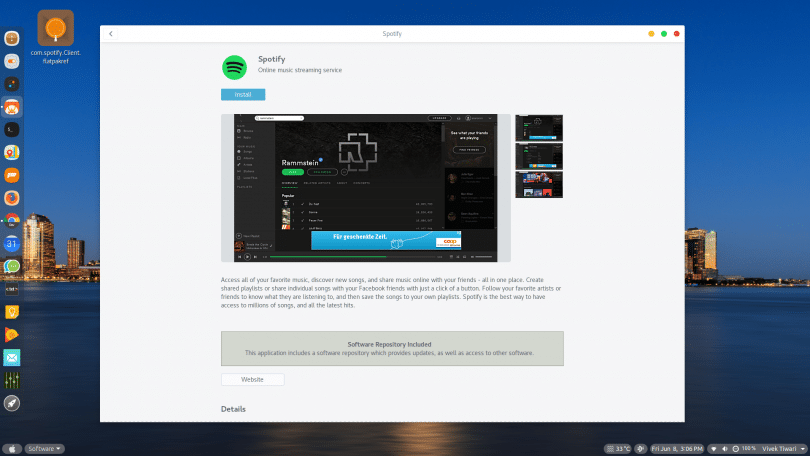The width and height of the screenshot is (810, 456).
Task: Click the brightness indicator in bottom panel
Action: (x=641, y=449)
